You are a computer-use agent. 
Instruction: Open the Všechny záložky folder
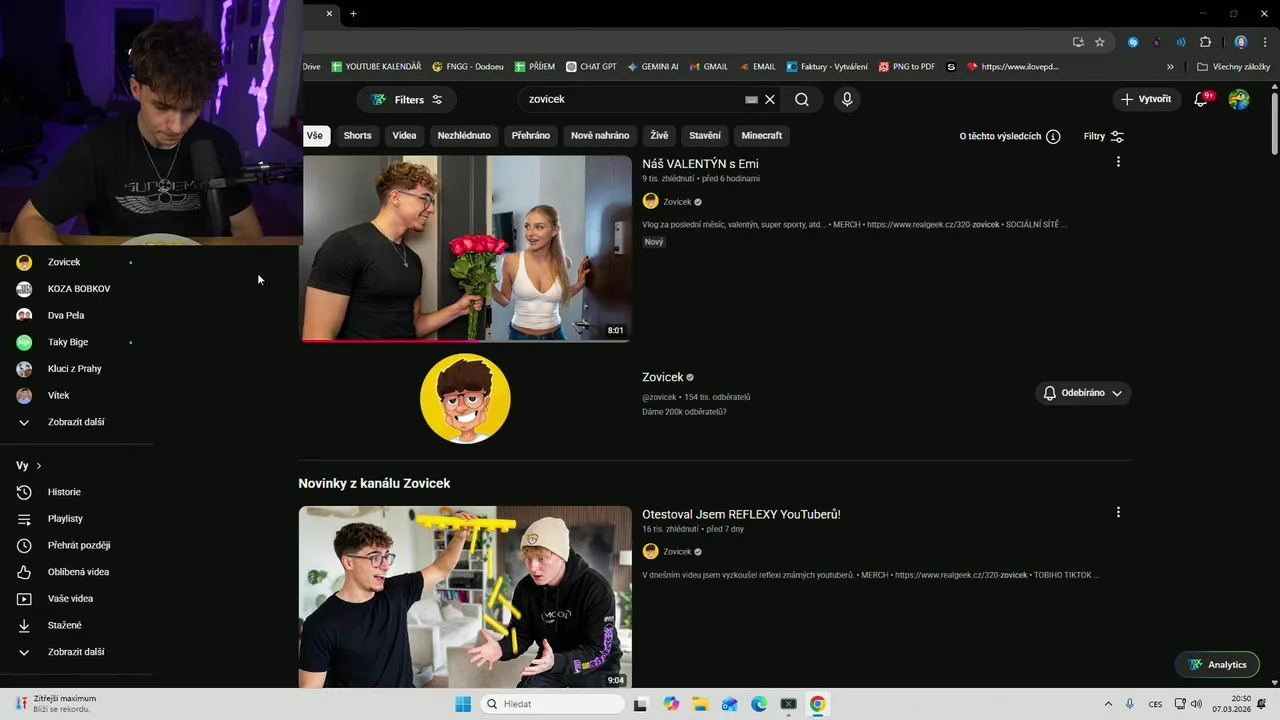(1233, 67)
